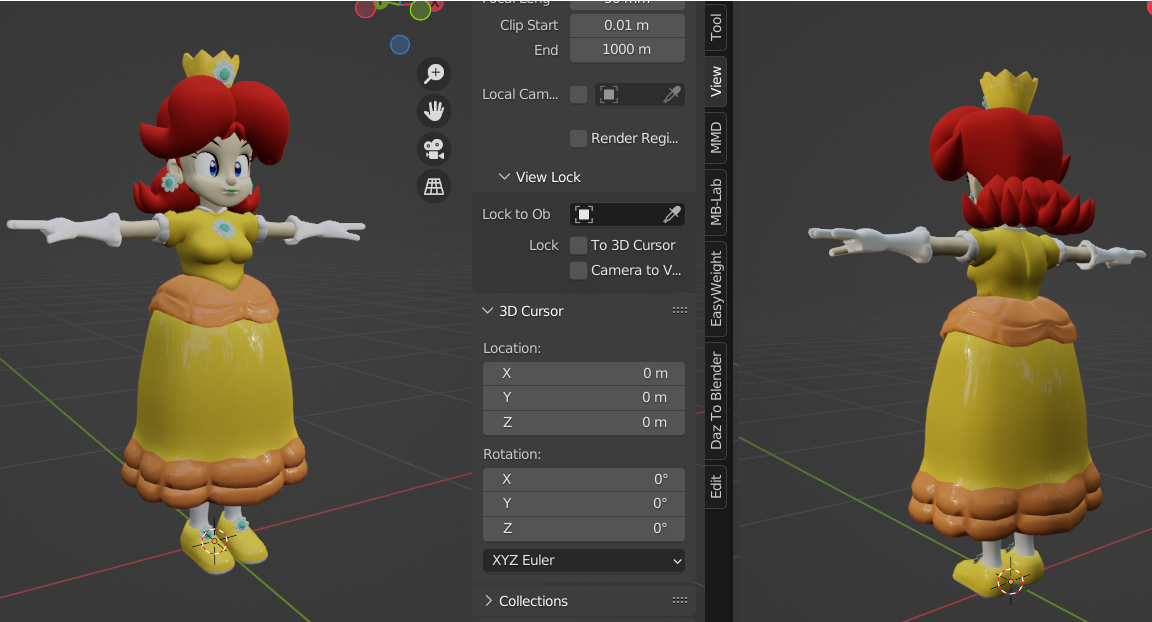Select the pan view hand icon
Image resolution: width=1152 pixels, height=622 pixels.
click(x=434, y=111)
